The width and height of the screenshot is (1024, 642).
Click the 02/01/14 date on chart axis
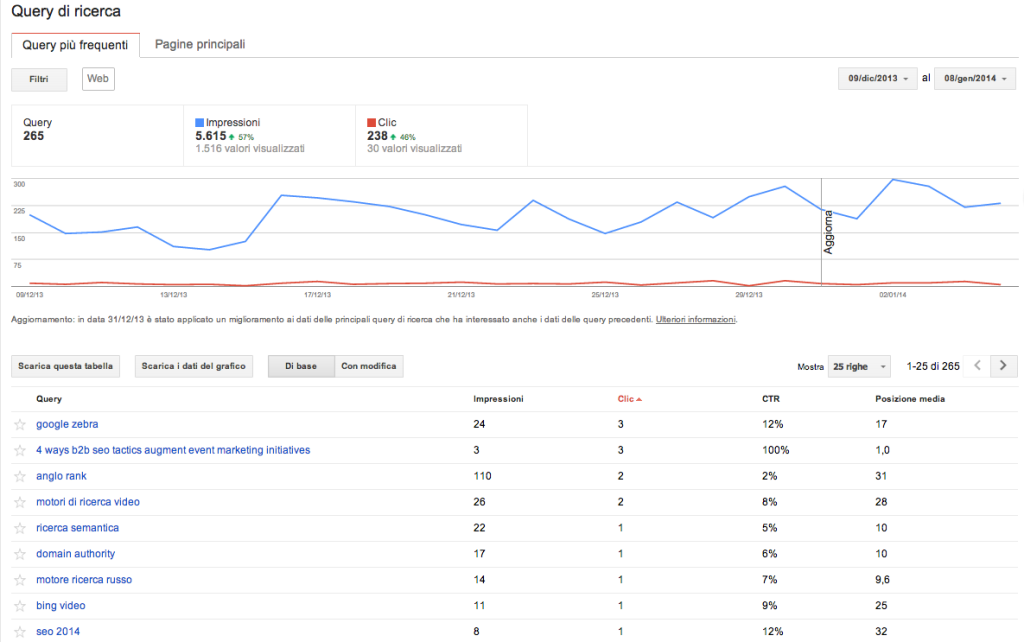pos(893,295)
